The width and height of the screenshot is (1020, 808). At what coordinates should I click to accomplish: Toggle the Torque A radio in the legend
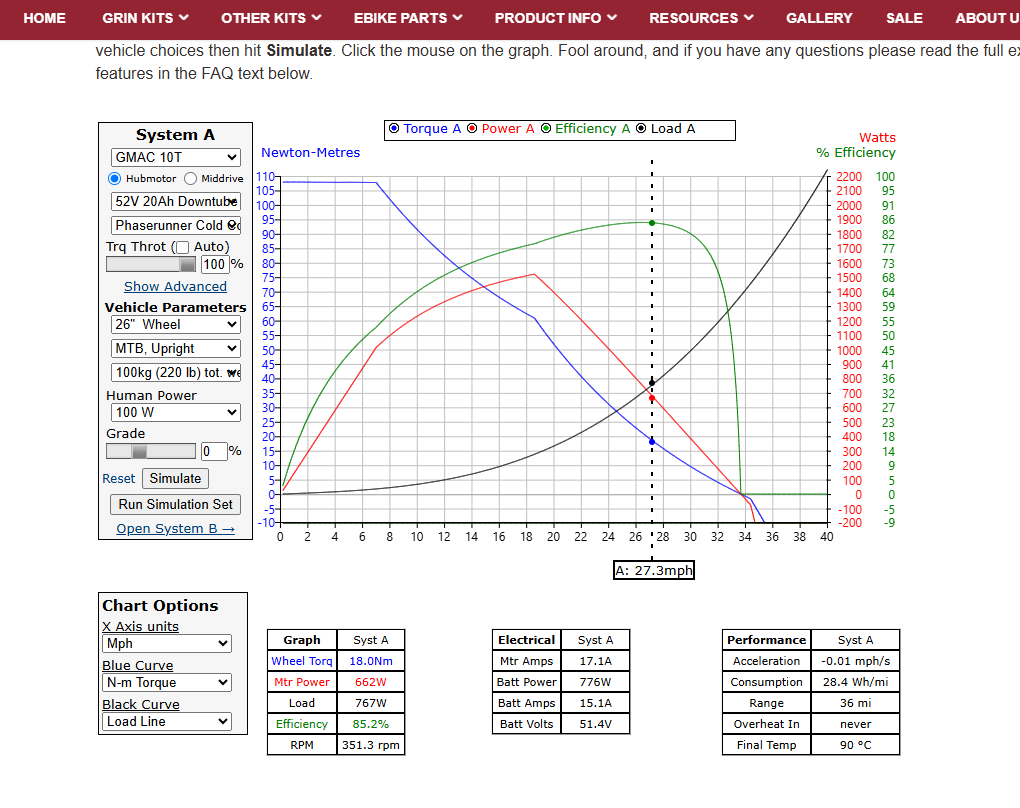pos(394,128)
